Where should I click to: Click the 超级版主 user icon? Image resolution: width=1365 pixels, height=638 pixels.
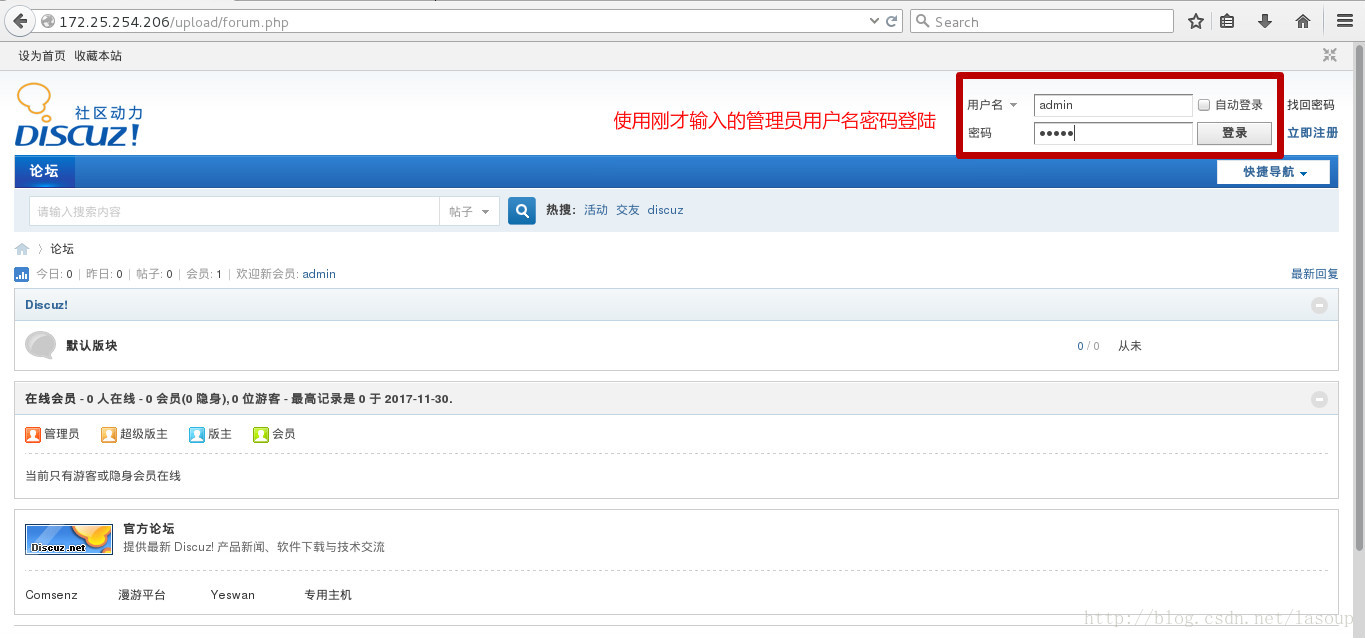(109, 435)
